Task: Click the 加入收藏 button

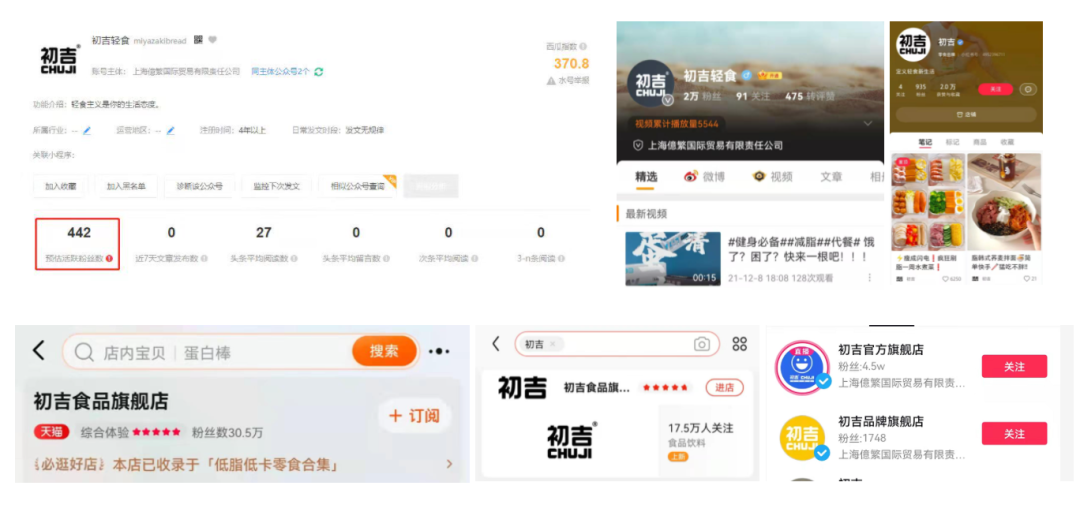Action: tap(61, 186)
